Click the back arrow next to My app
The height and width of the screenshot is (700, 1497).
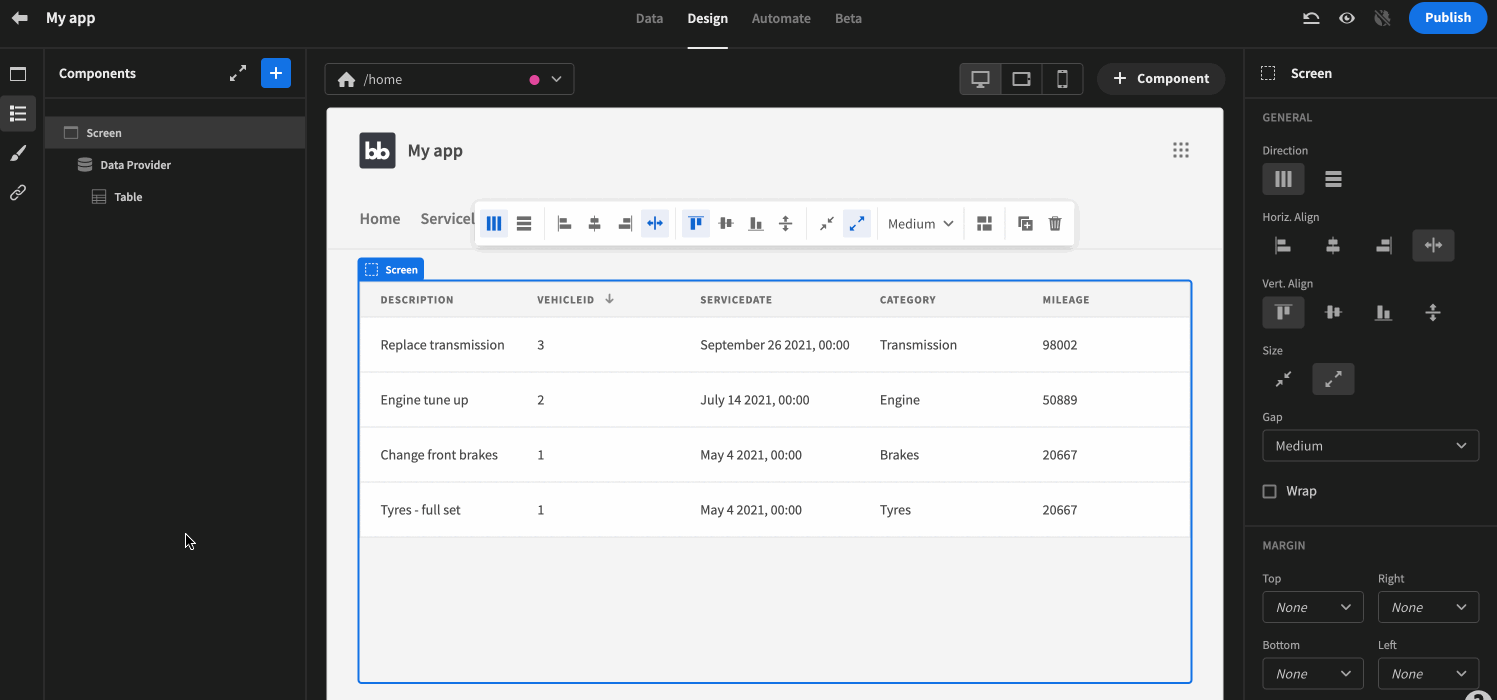click(20, 18)
